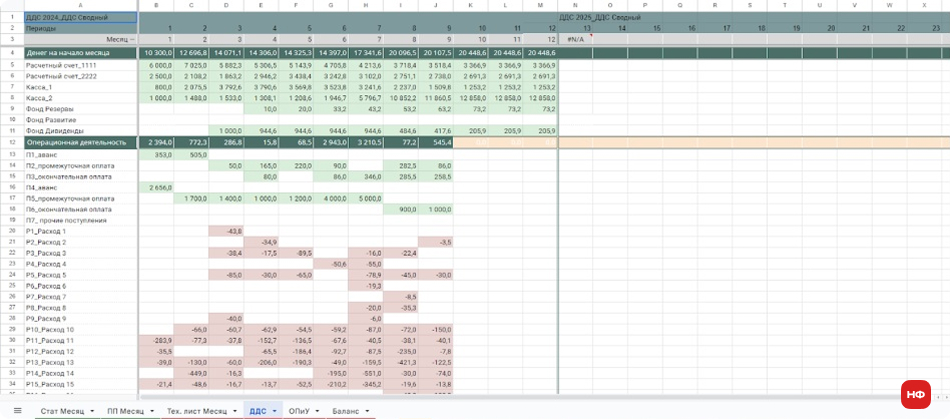Open dropdown arrow on Баланс tab
The height and width of the screenshot is (419, 950).
pyautogui.click(x=366, y=411)
